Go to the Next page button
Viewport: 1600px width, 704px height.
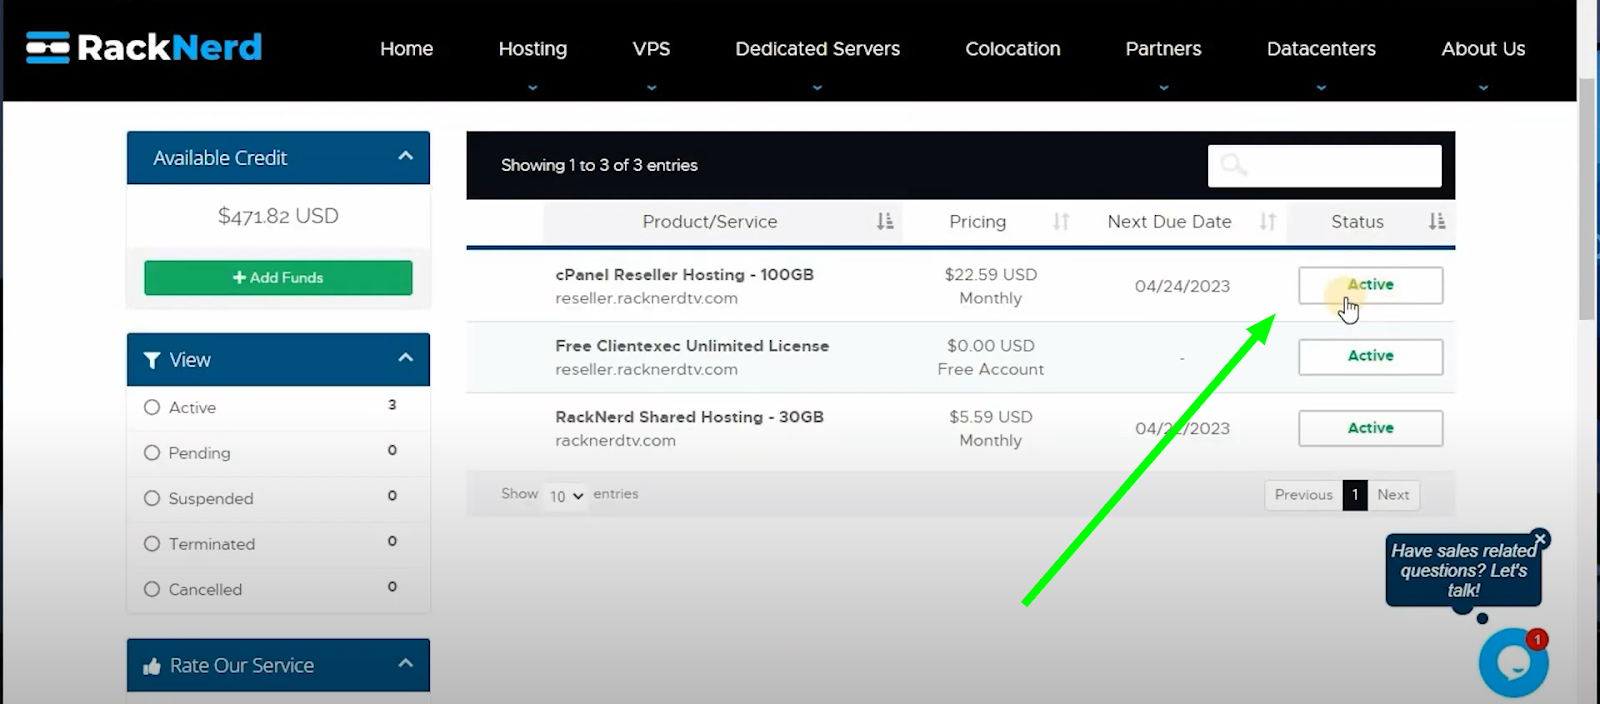(x=1393, y=495)
